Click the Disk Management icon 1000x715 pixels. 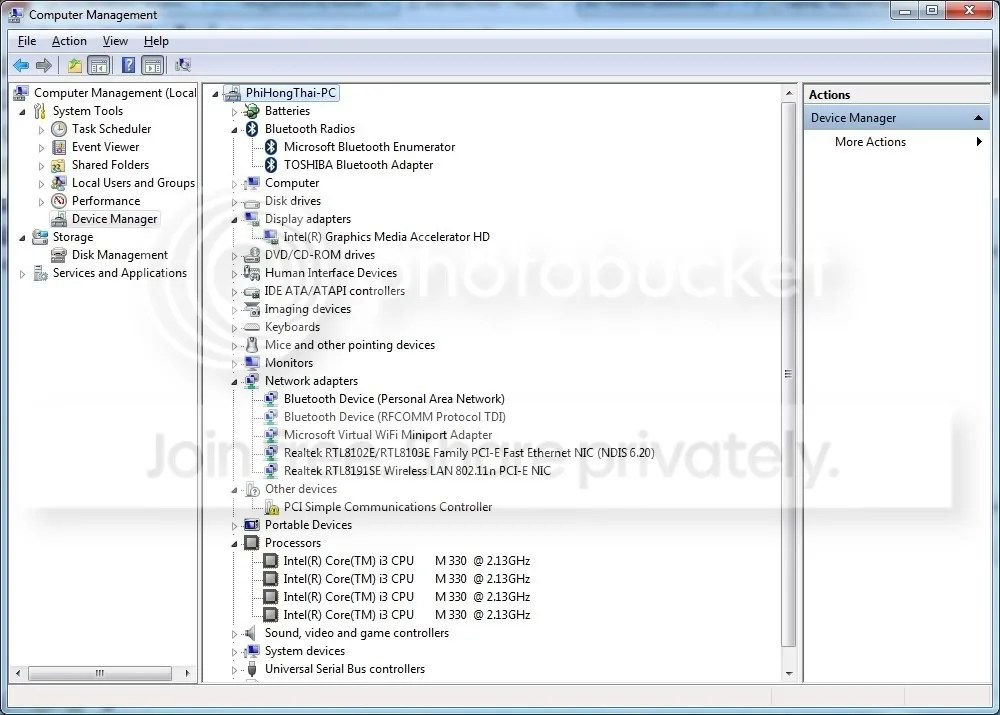59,255
